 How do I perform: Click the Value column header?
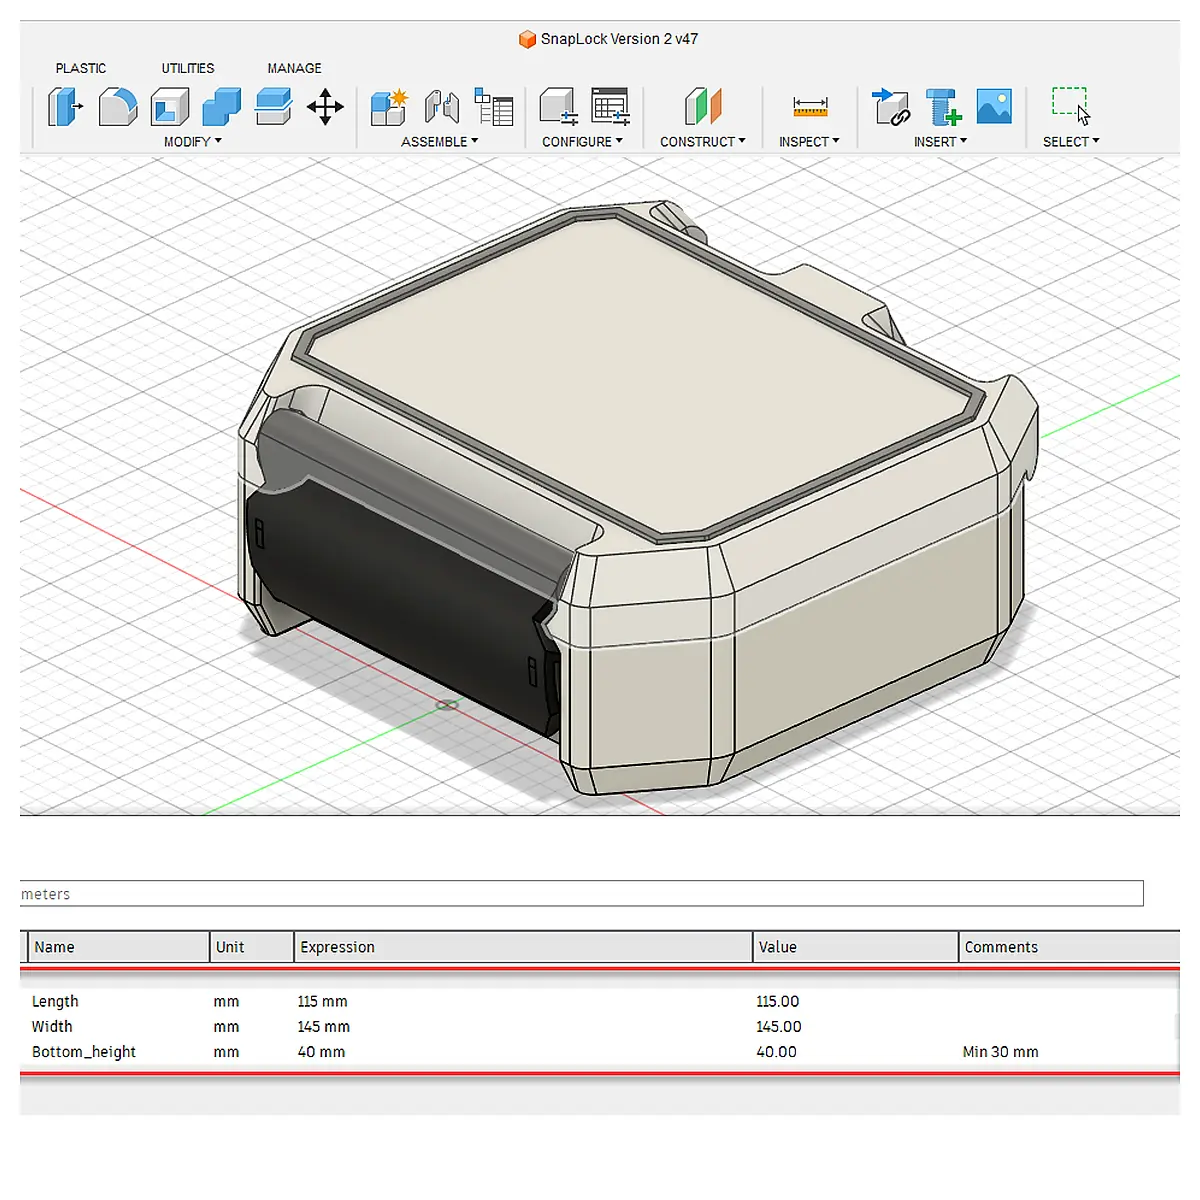coord(855,947)
